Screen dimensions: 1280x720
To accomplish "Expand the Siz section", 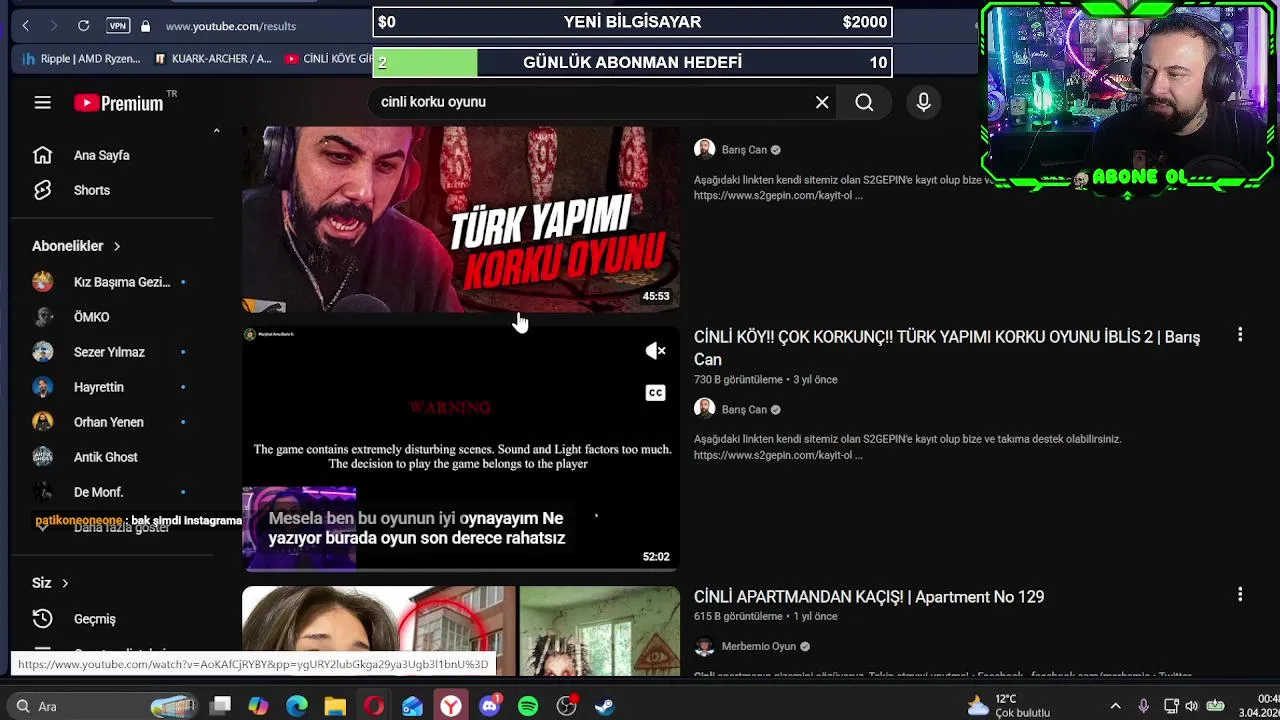I will pos(50,583).
